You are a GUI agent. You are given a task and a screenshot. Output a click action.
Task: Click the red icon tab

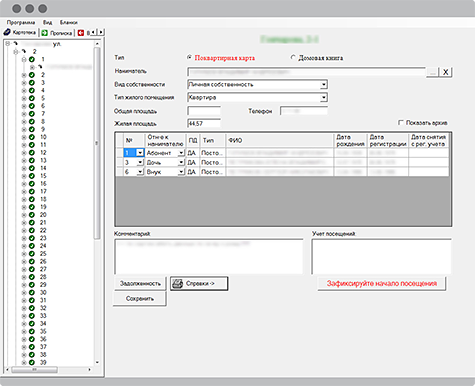point(81,33)
